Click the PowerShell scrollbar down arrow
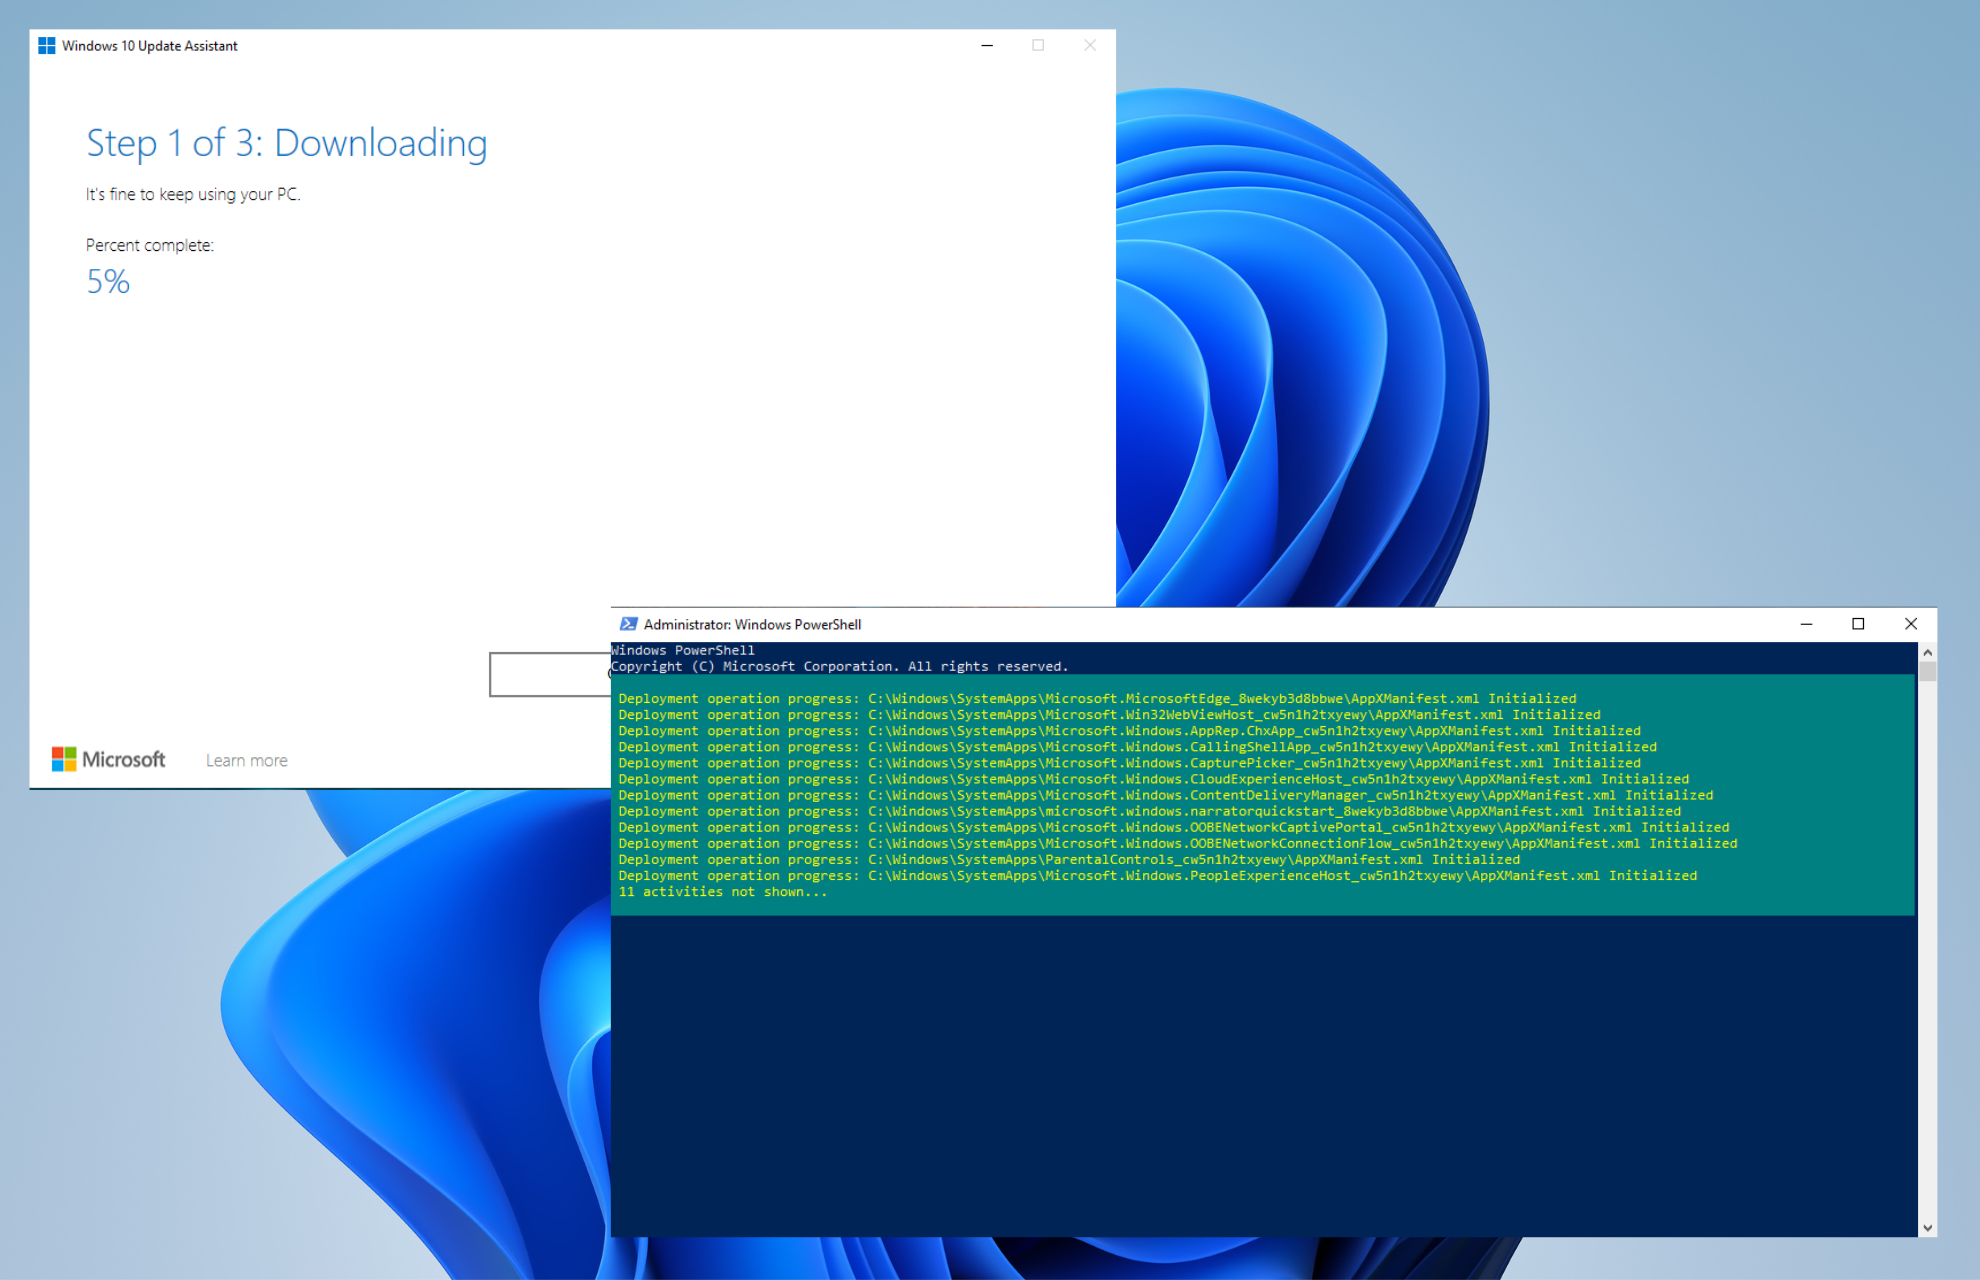Screen dimensions: 1980x1280 pyautogui.click(x=1927, y=1228)
